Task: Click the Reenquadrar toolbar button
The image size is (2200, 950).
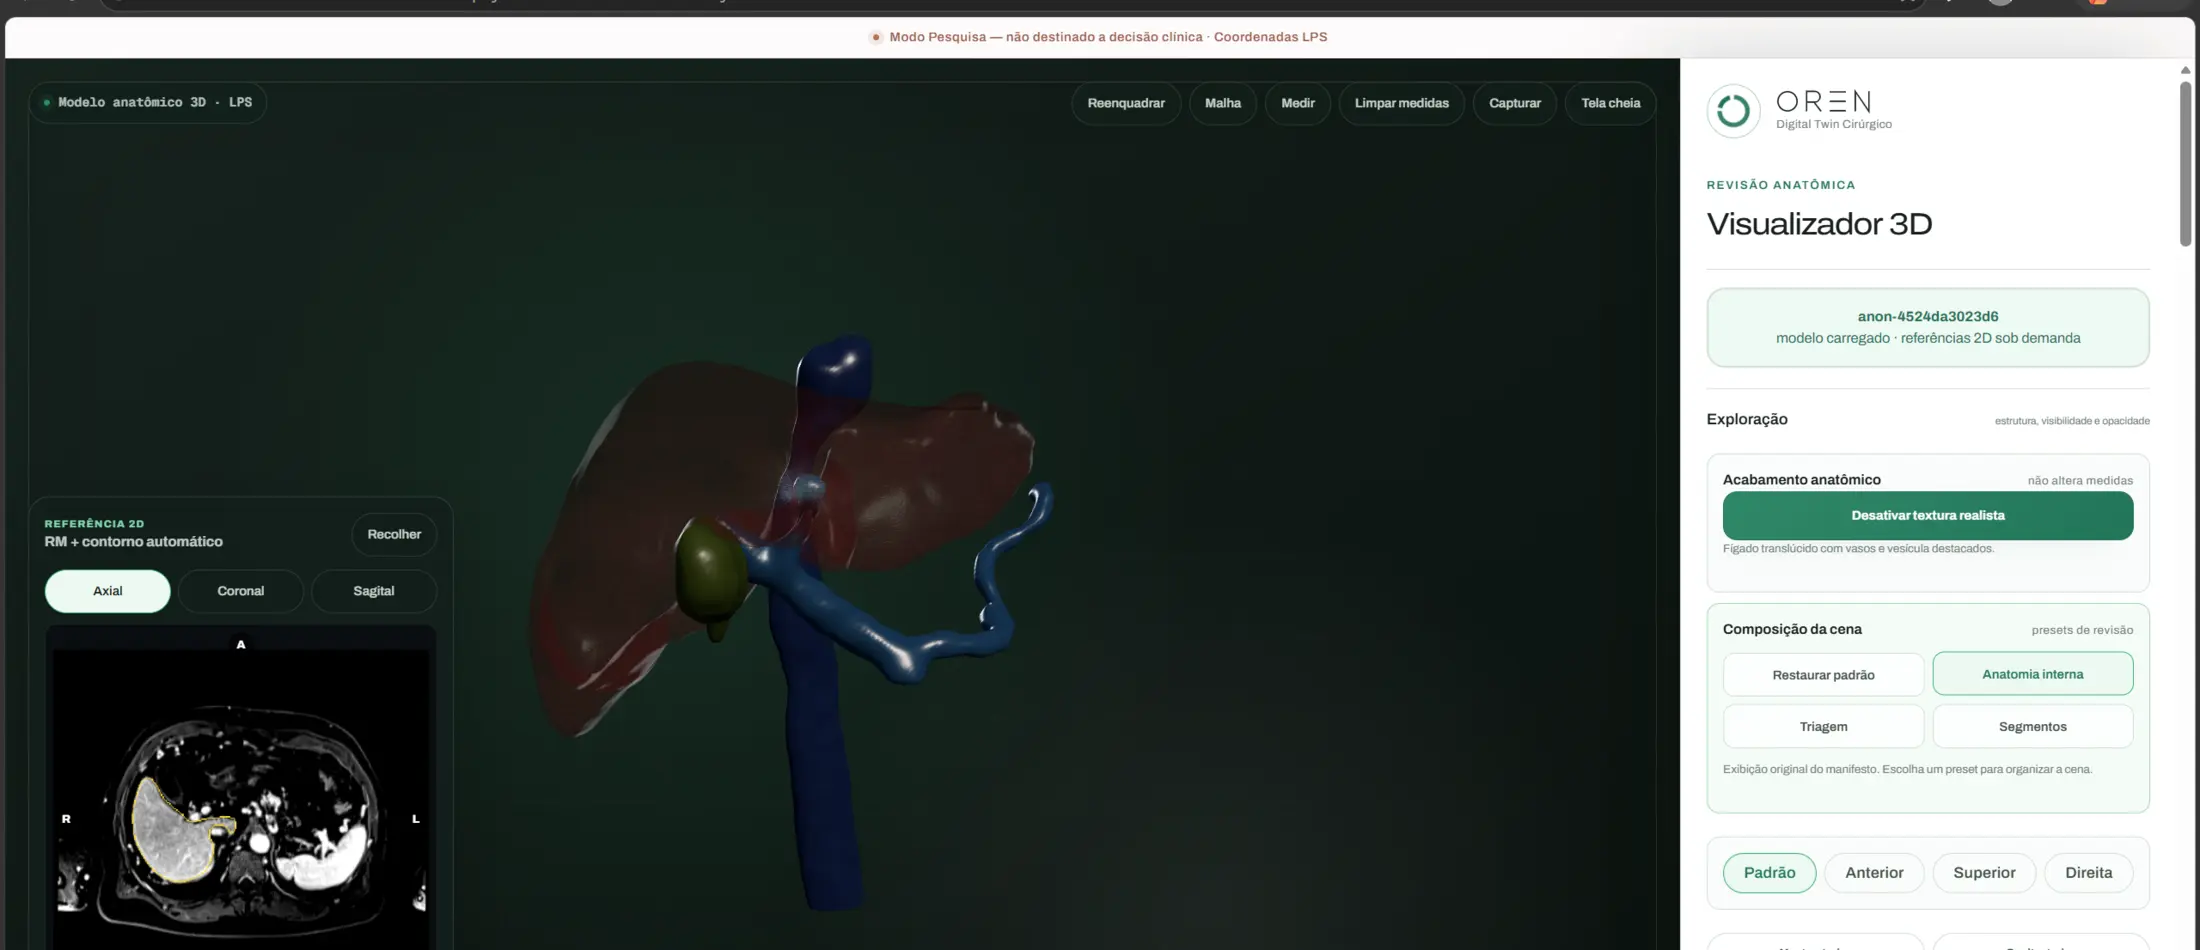Action: pos(1126,103)
